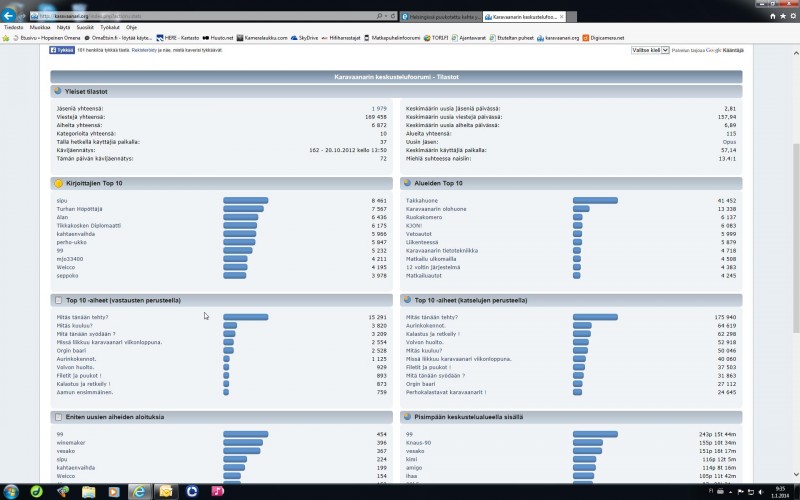800x500 pixels.
Task: Open the Takkahuone forum area link
Action: 419,201
